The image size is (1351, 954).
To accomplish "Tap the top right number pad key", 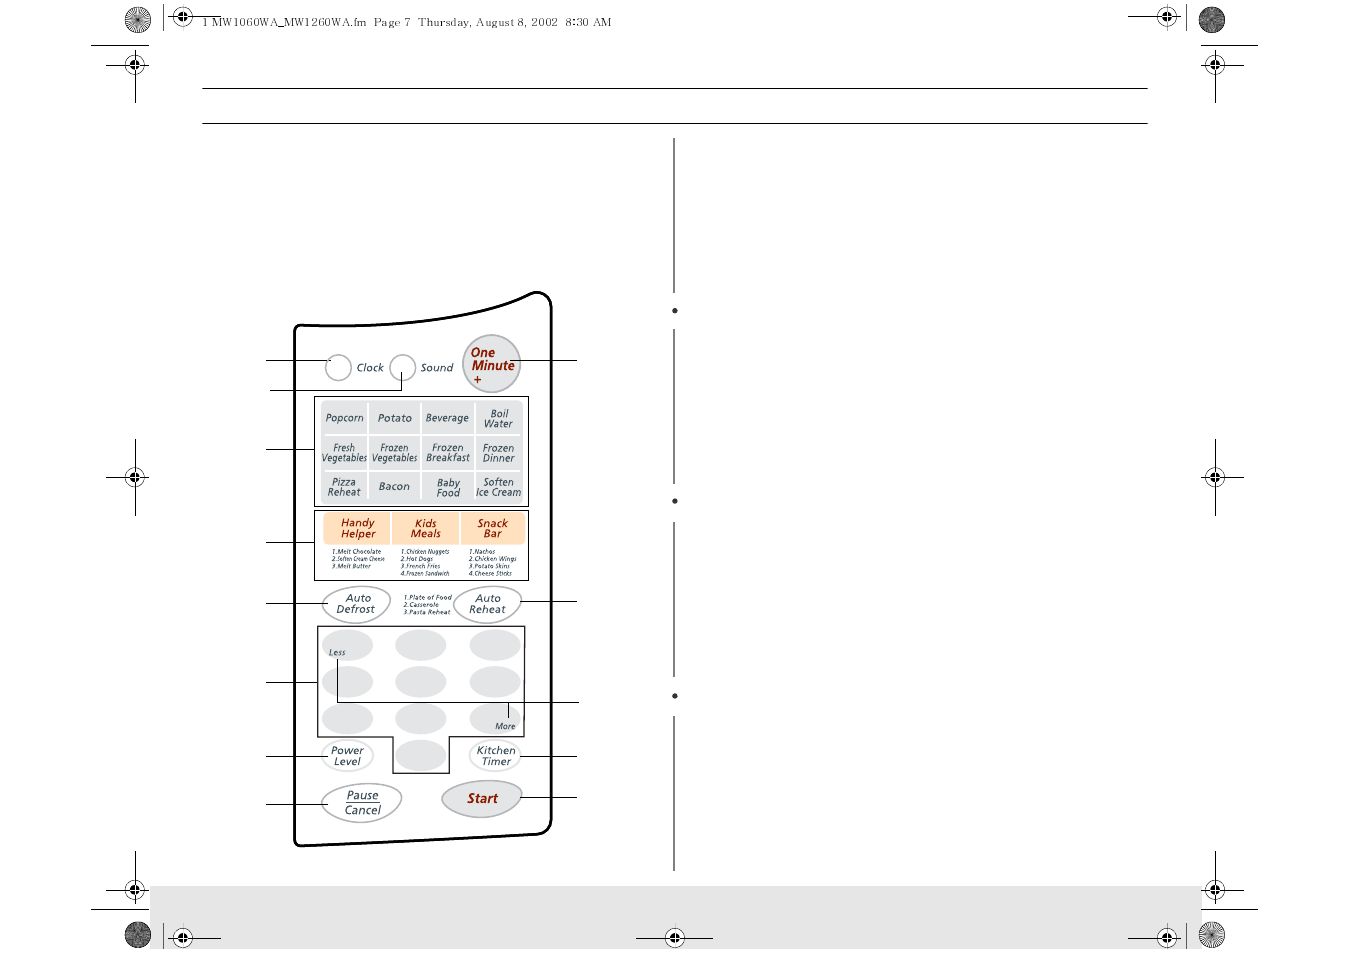I will pyautogui.click(x=495, y=645).
